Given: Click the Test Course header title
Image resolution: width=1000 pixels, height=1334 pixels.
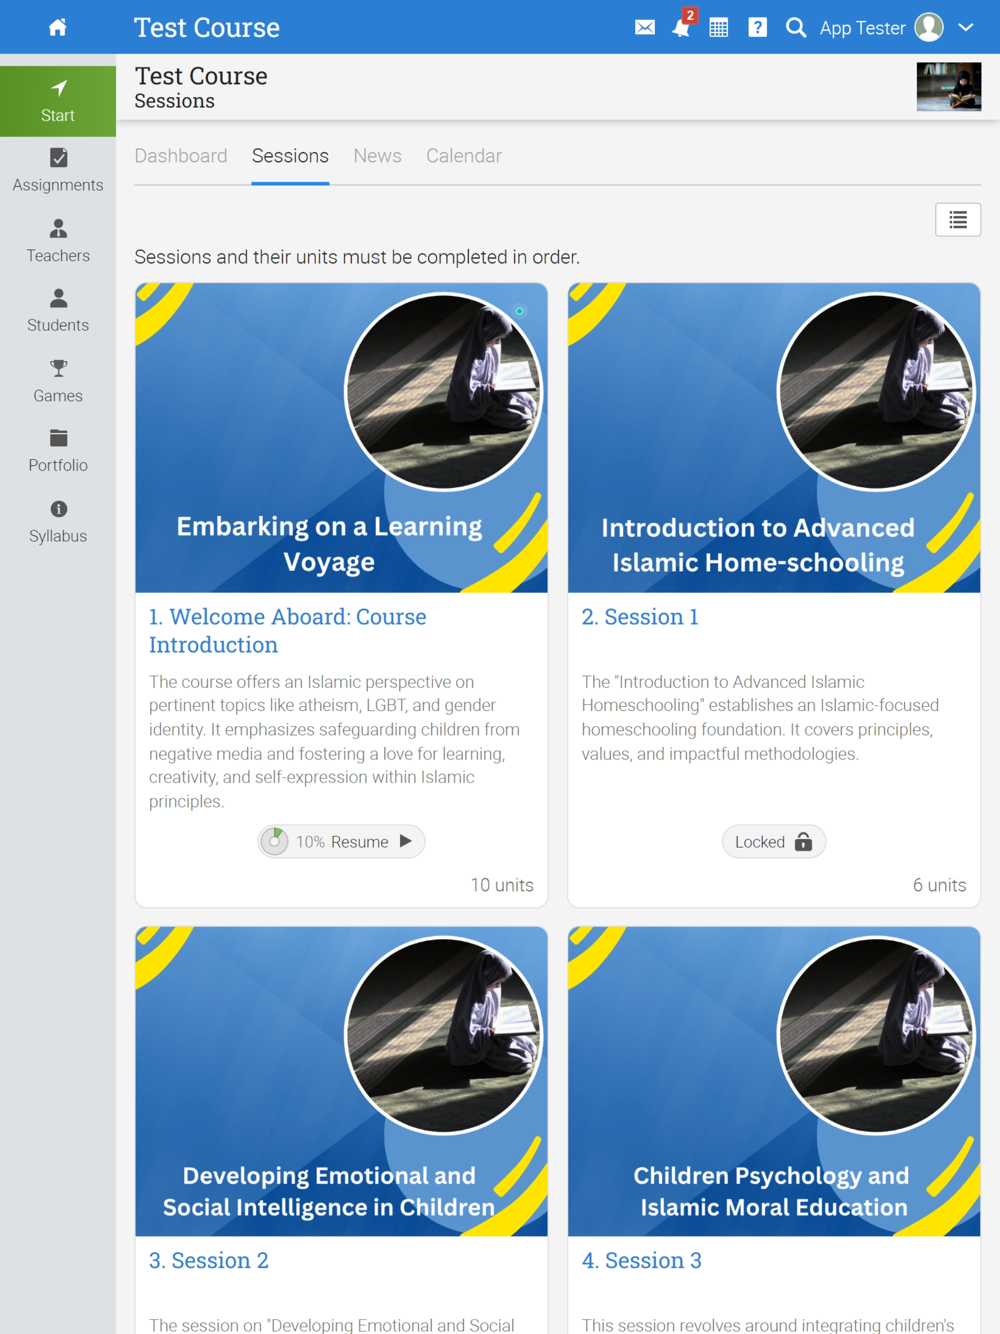Looking at the screenshot, I should 207,27.
